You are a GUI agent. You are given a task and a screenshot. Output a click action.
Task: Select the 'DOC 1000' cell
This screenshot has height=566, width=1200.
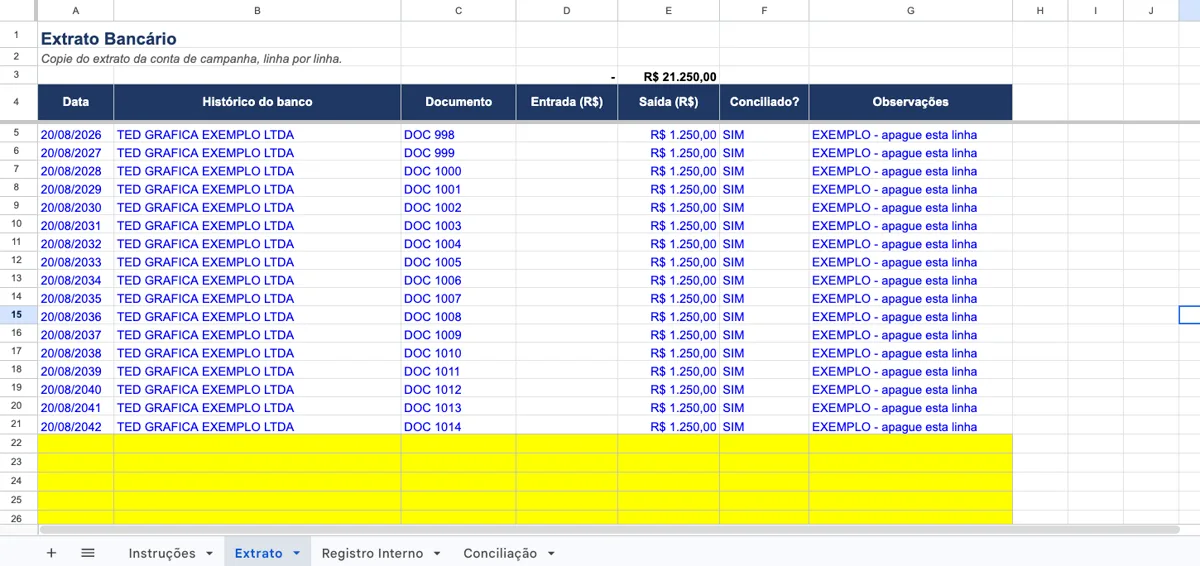click(458, 171)
